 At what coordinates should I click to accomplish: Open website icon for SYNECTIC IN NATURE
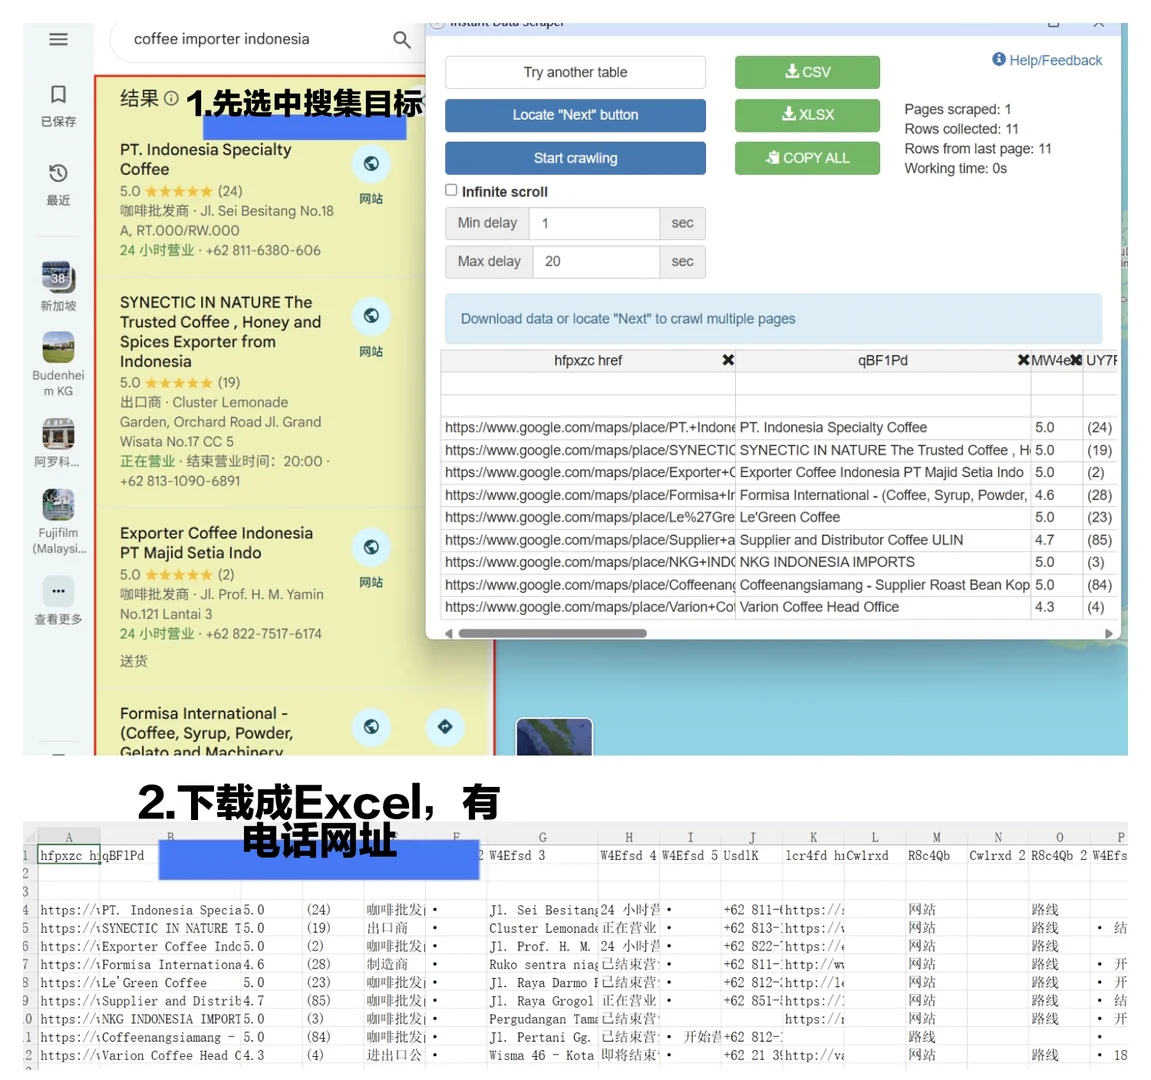point(371,316)
